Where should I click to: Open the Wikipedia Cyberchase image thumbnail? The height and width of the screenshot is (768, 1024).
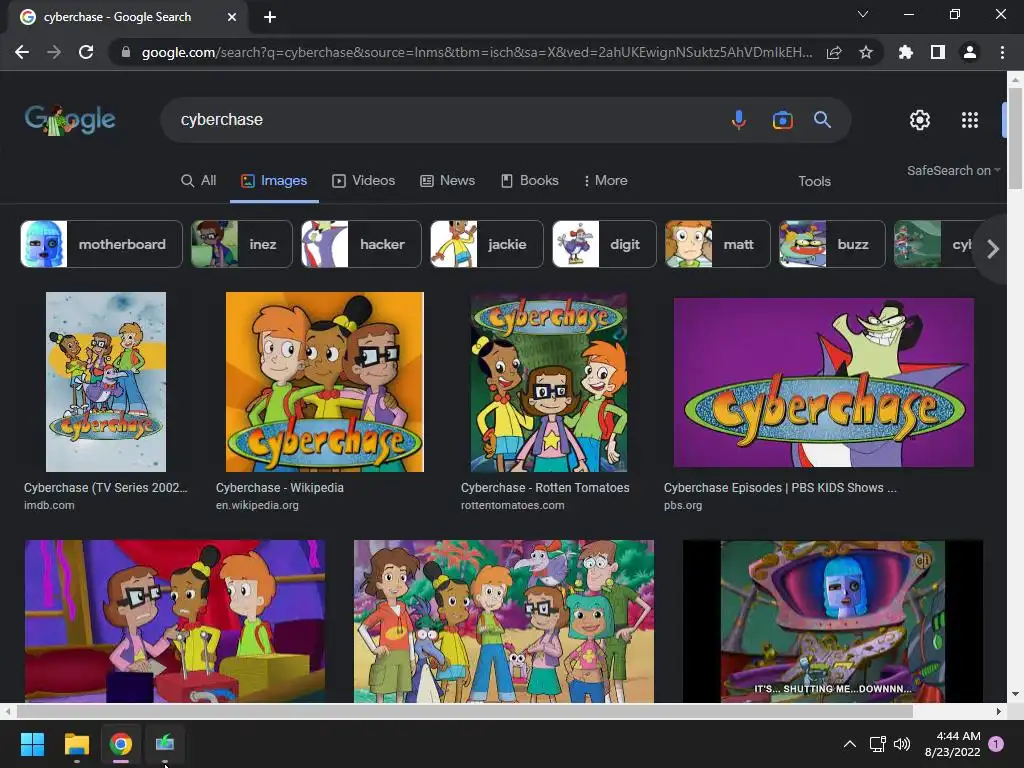point(325,382)
